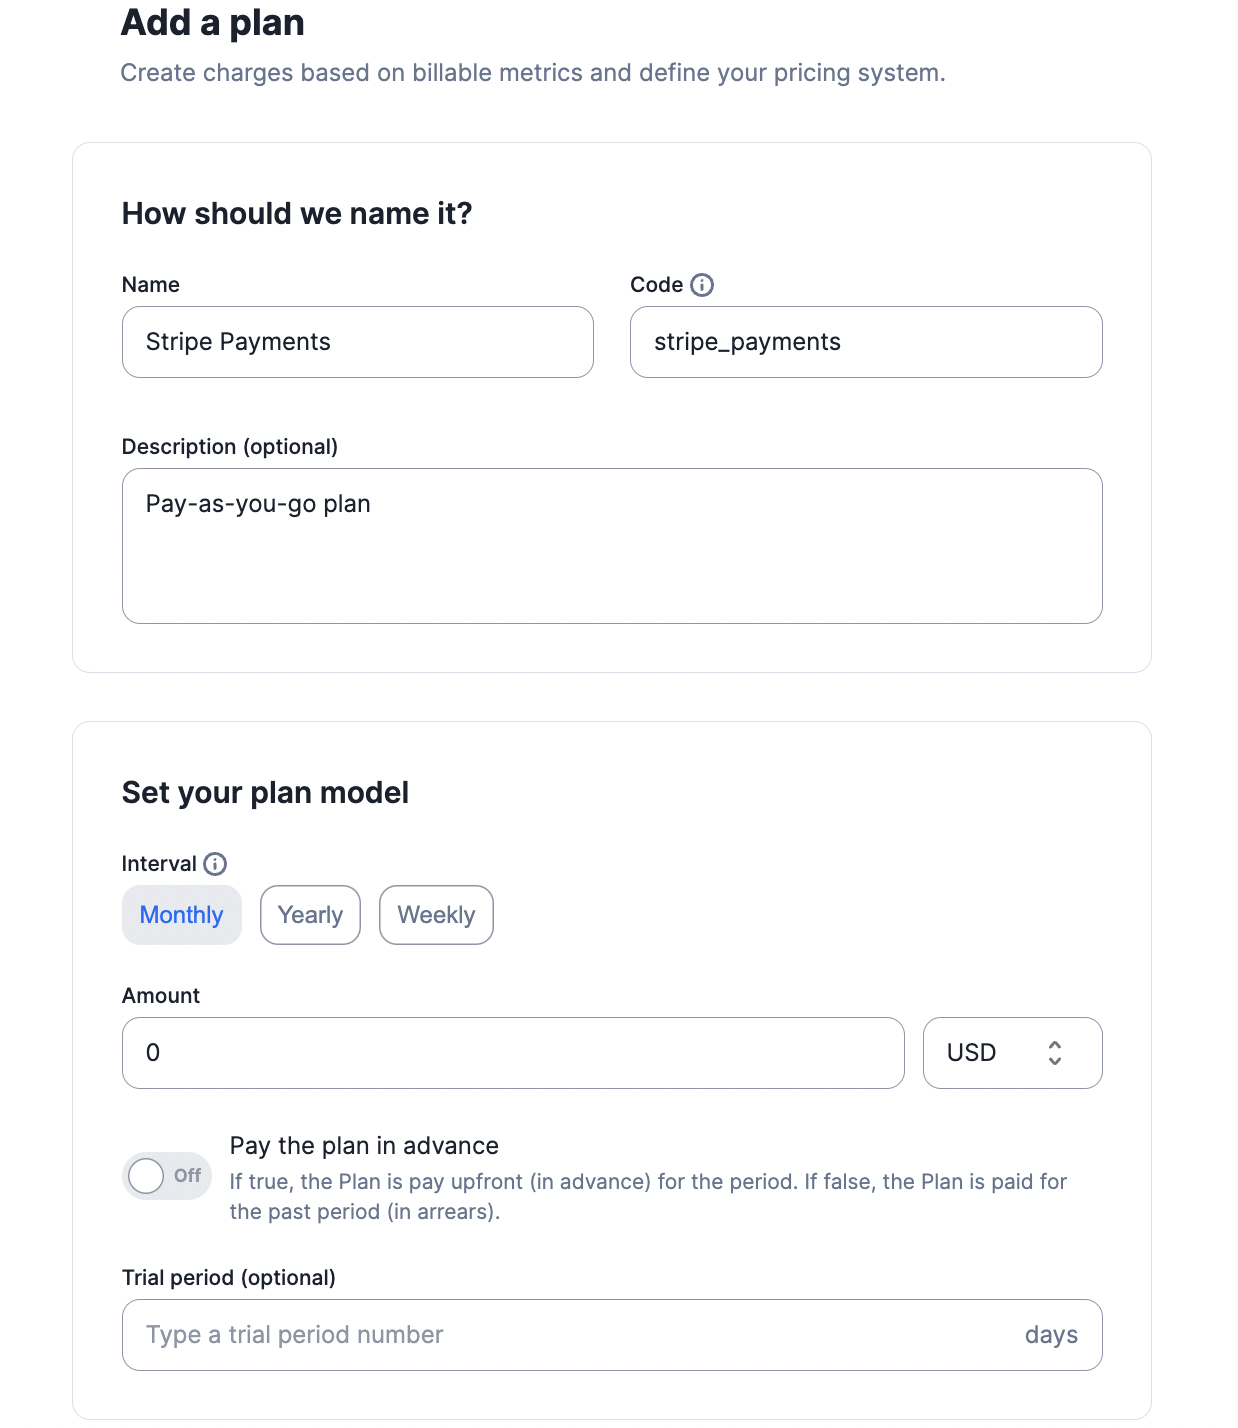Image resolution: width=1238 pixels, height=1428 pixels.
Task: Focus the Name field containing Stripe Payments
Action: tap(358, 342)
